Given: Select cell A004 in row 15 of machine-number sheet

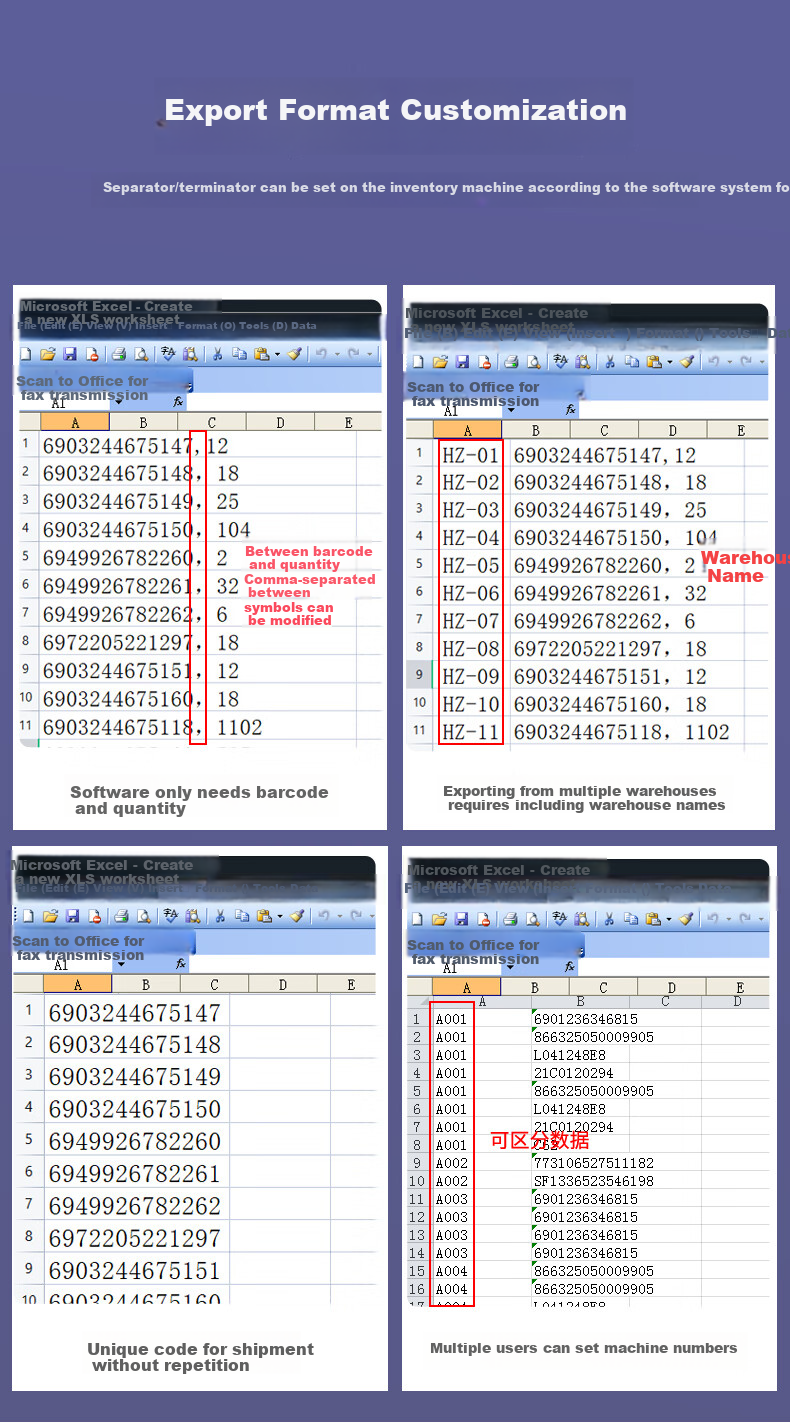Looking at the screenshot, I should click(x=452, y=1272).
